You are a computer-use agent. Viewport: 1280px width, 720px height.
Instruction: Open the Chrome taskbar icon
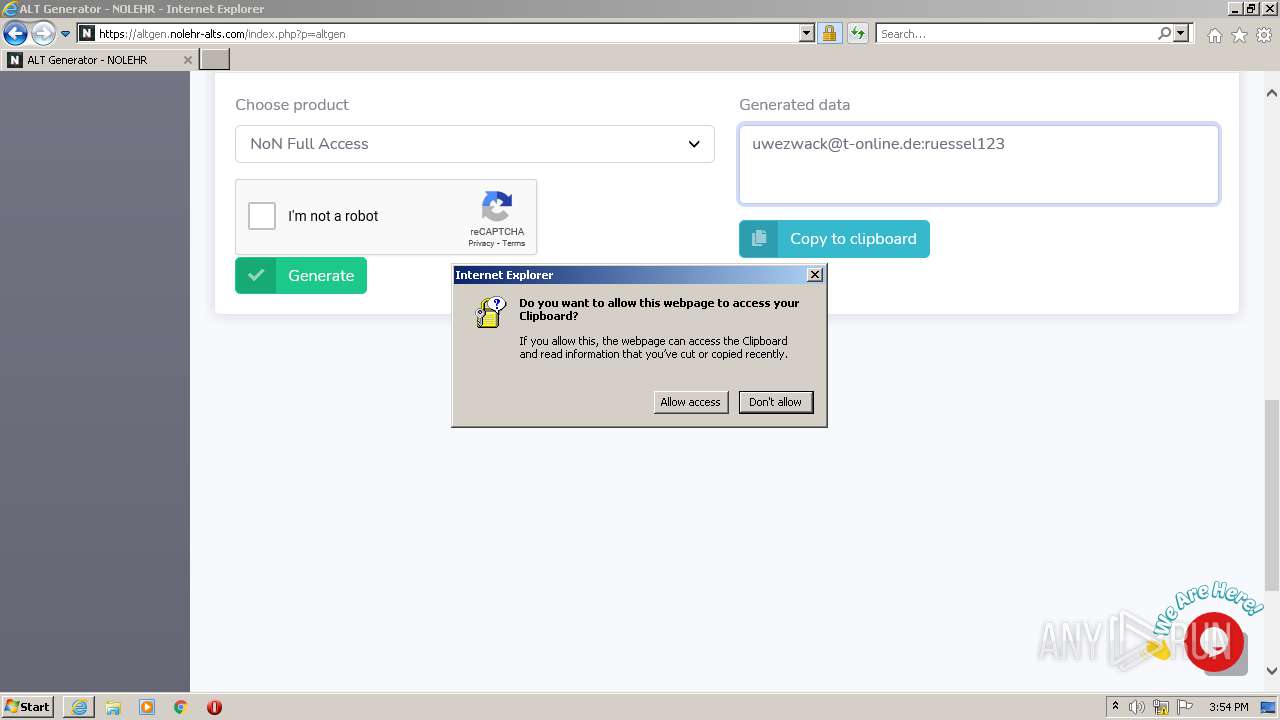pyautogui.click(x=180, y=707)
